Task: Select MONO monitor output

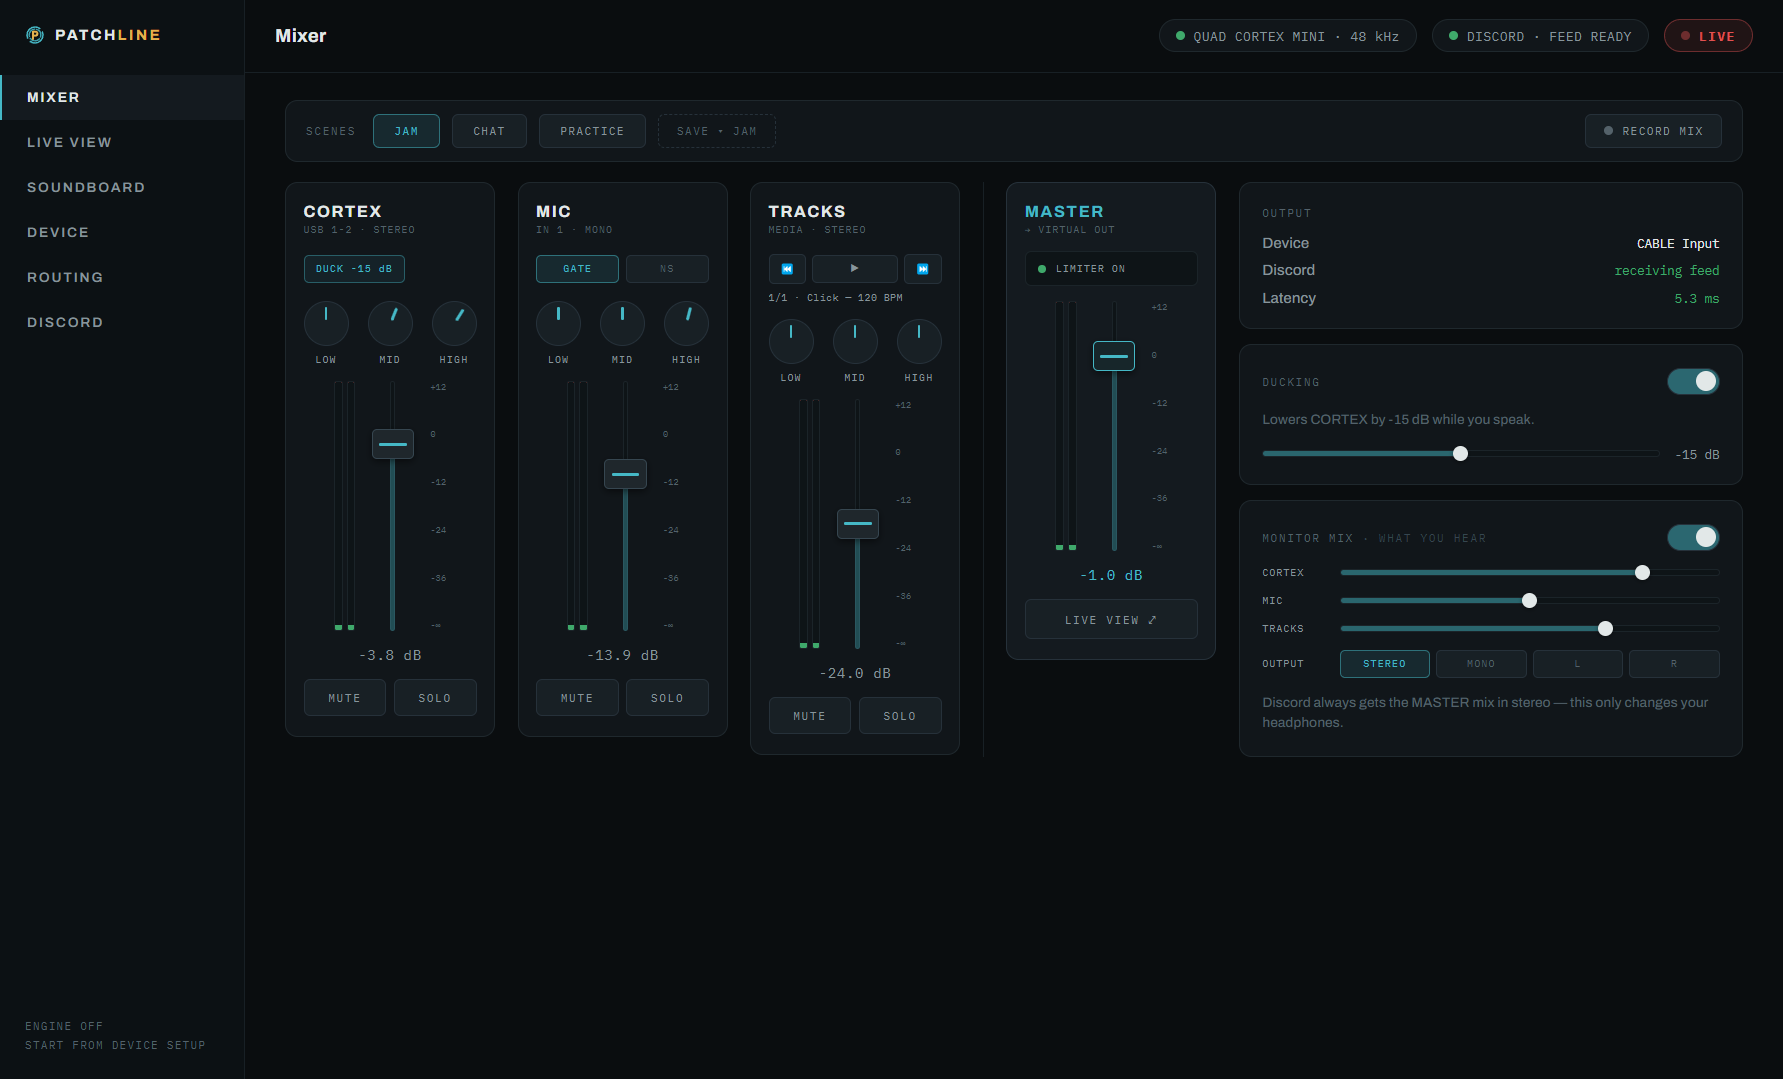Action: [1481, 664]
